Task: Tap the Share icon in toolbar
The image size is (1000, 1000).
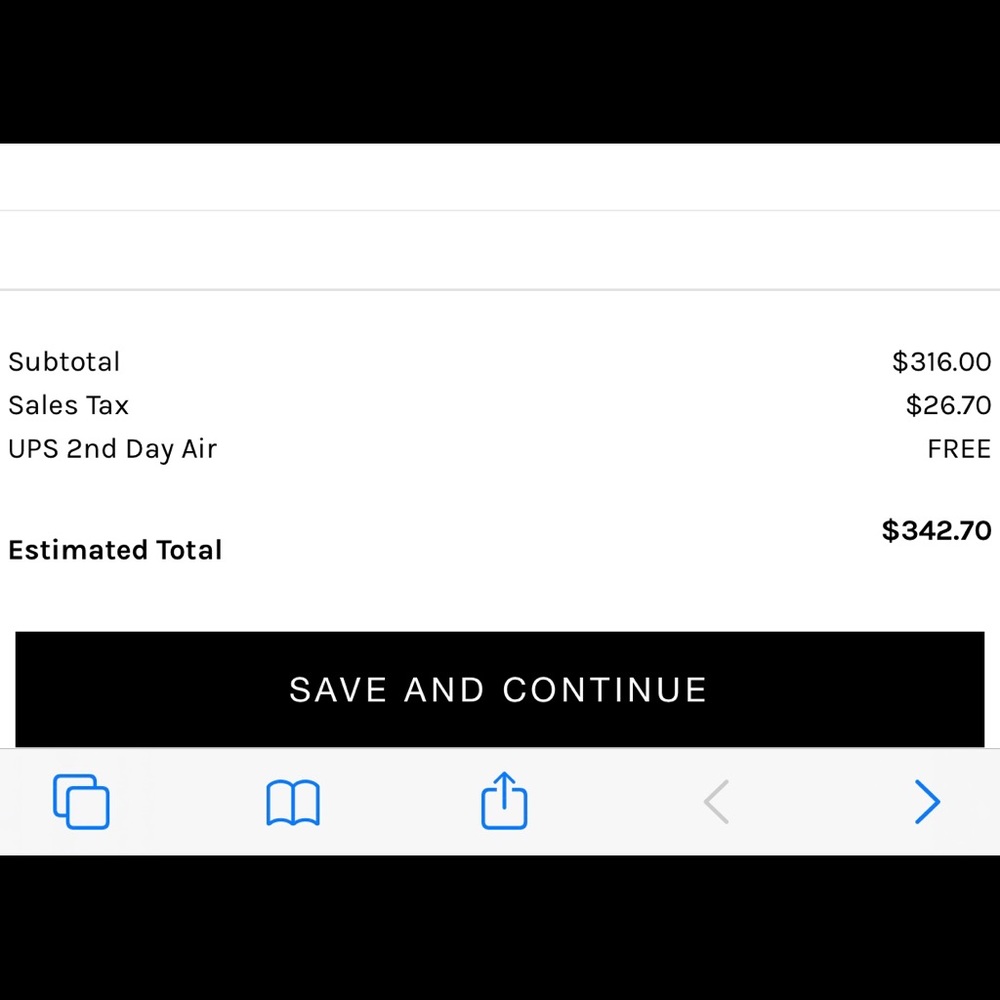Action: tap(504, 800)
